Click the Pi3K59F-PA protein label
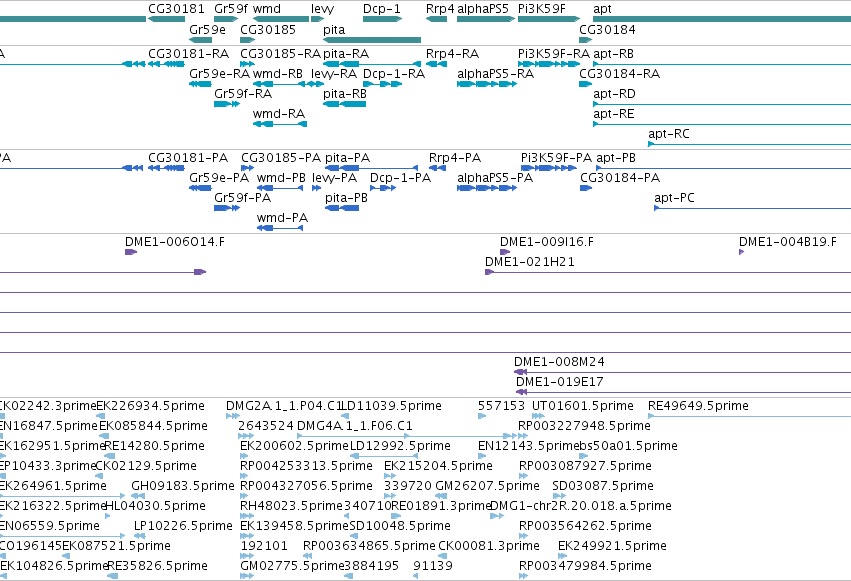This screenshot has width=851, height=581. [556, 158]
